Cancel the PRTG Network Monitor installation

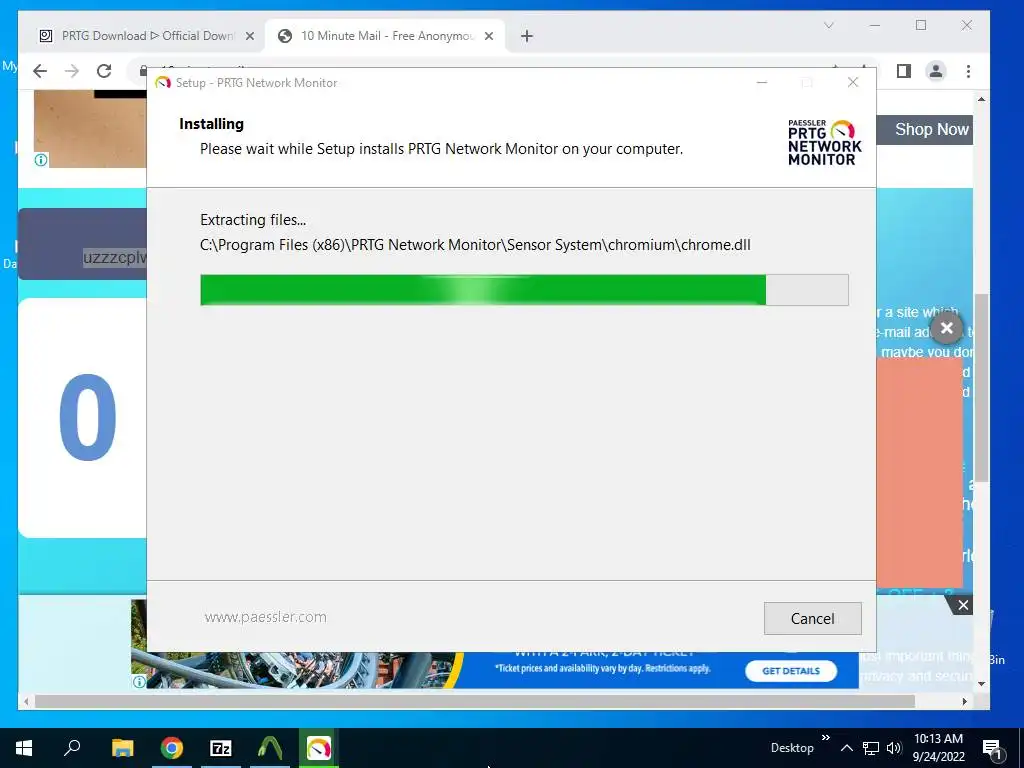coord(812,618)
